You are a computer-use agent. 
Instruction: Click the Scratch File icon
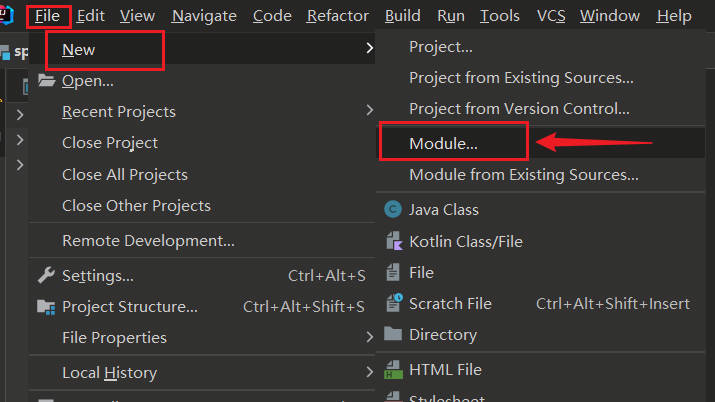click(392, 303)
